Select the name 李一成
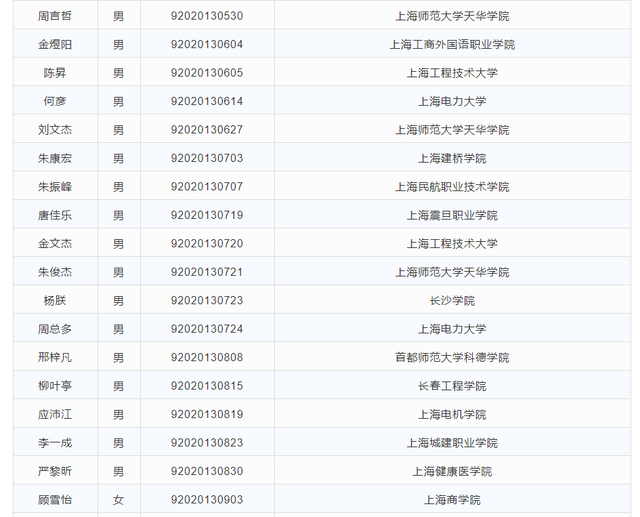 [55, 443]
